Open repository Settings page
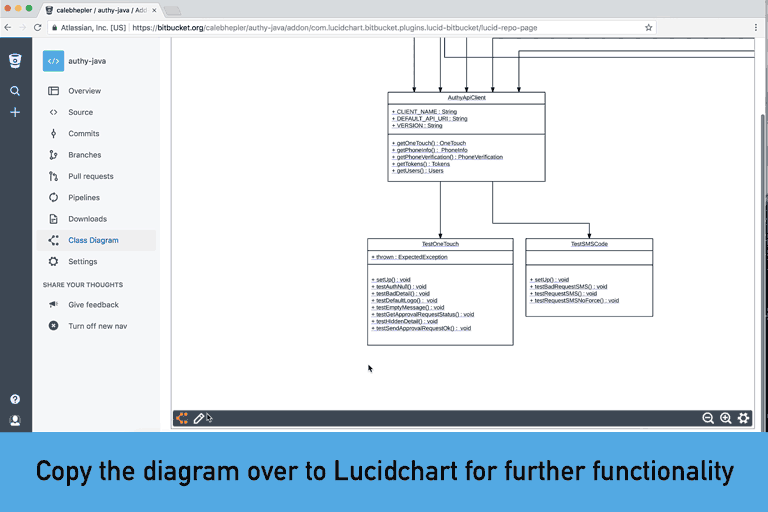 [x=83, y=262]
